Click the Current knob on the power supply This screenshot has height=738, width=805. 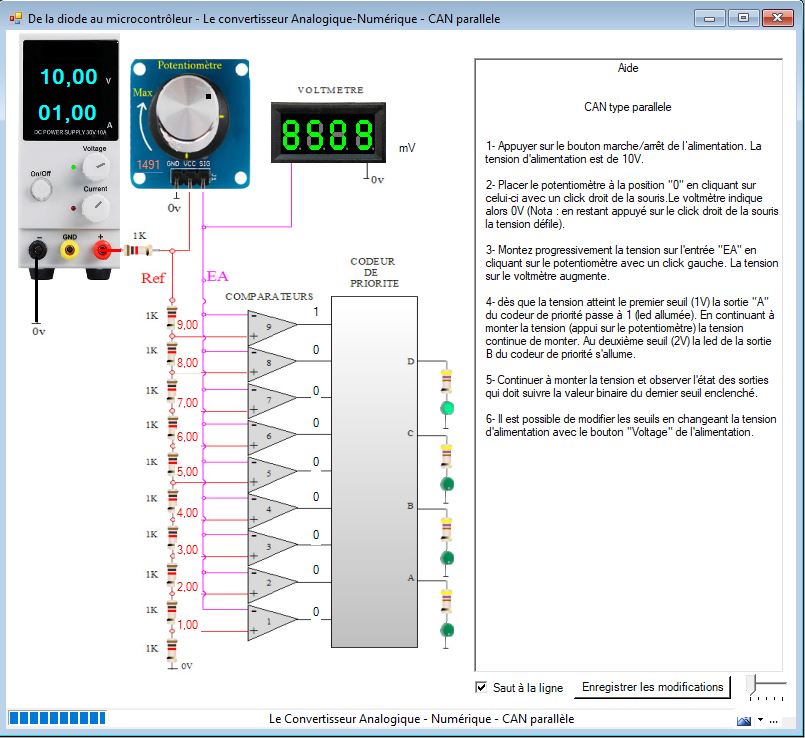click(95, 206)
